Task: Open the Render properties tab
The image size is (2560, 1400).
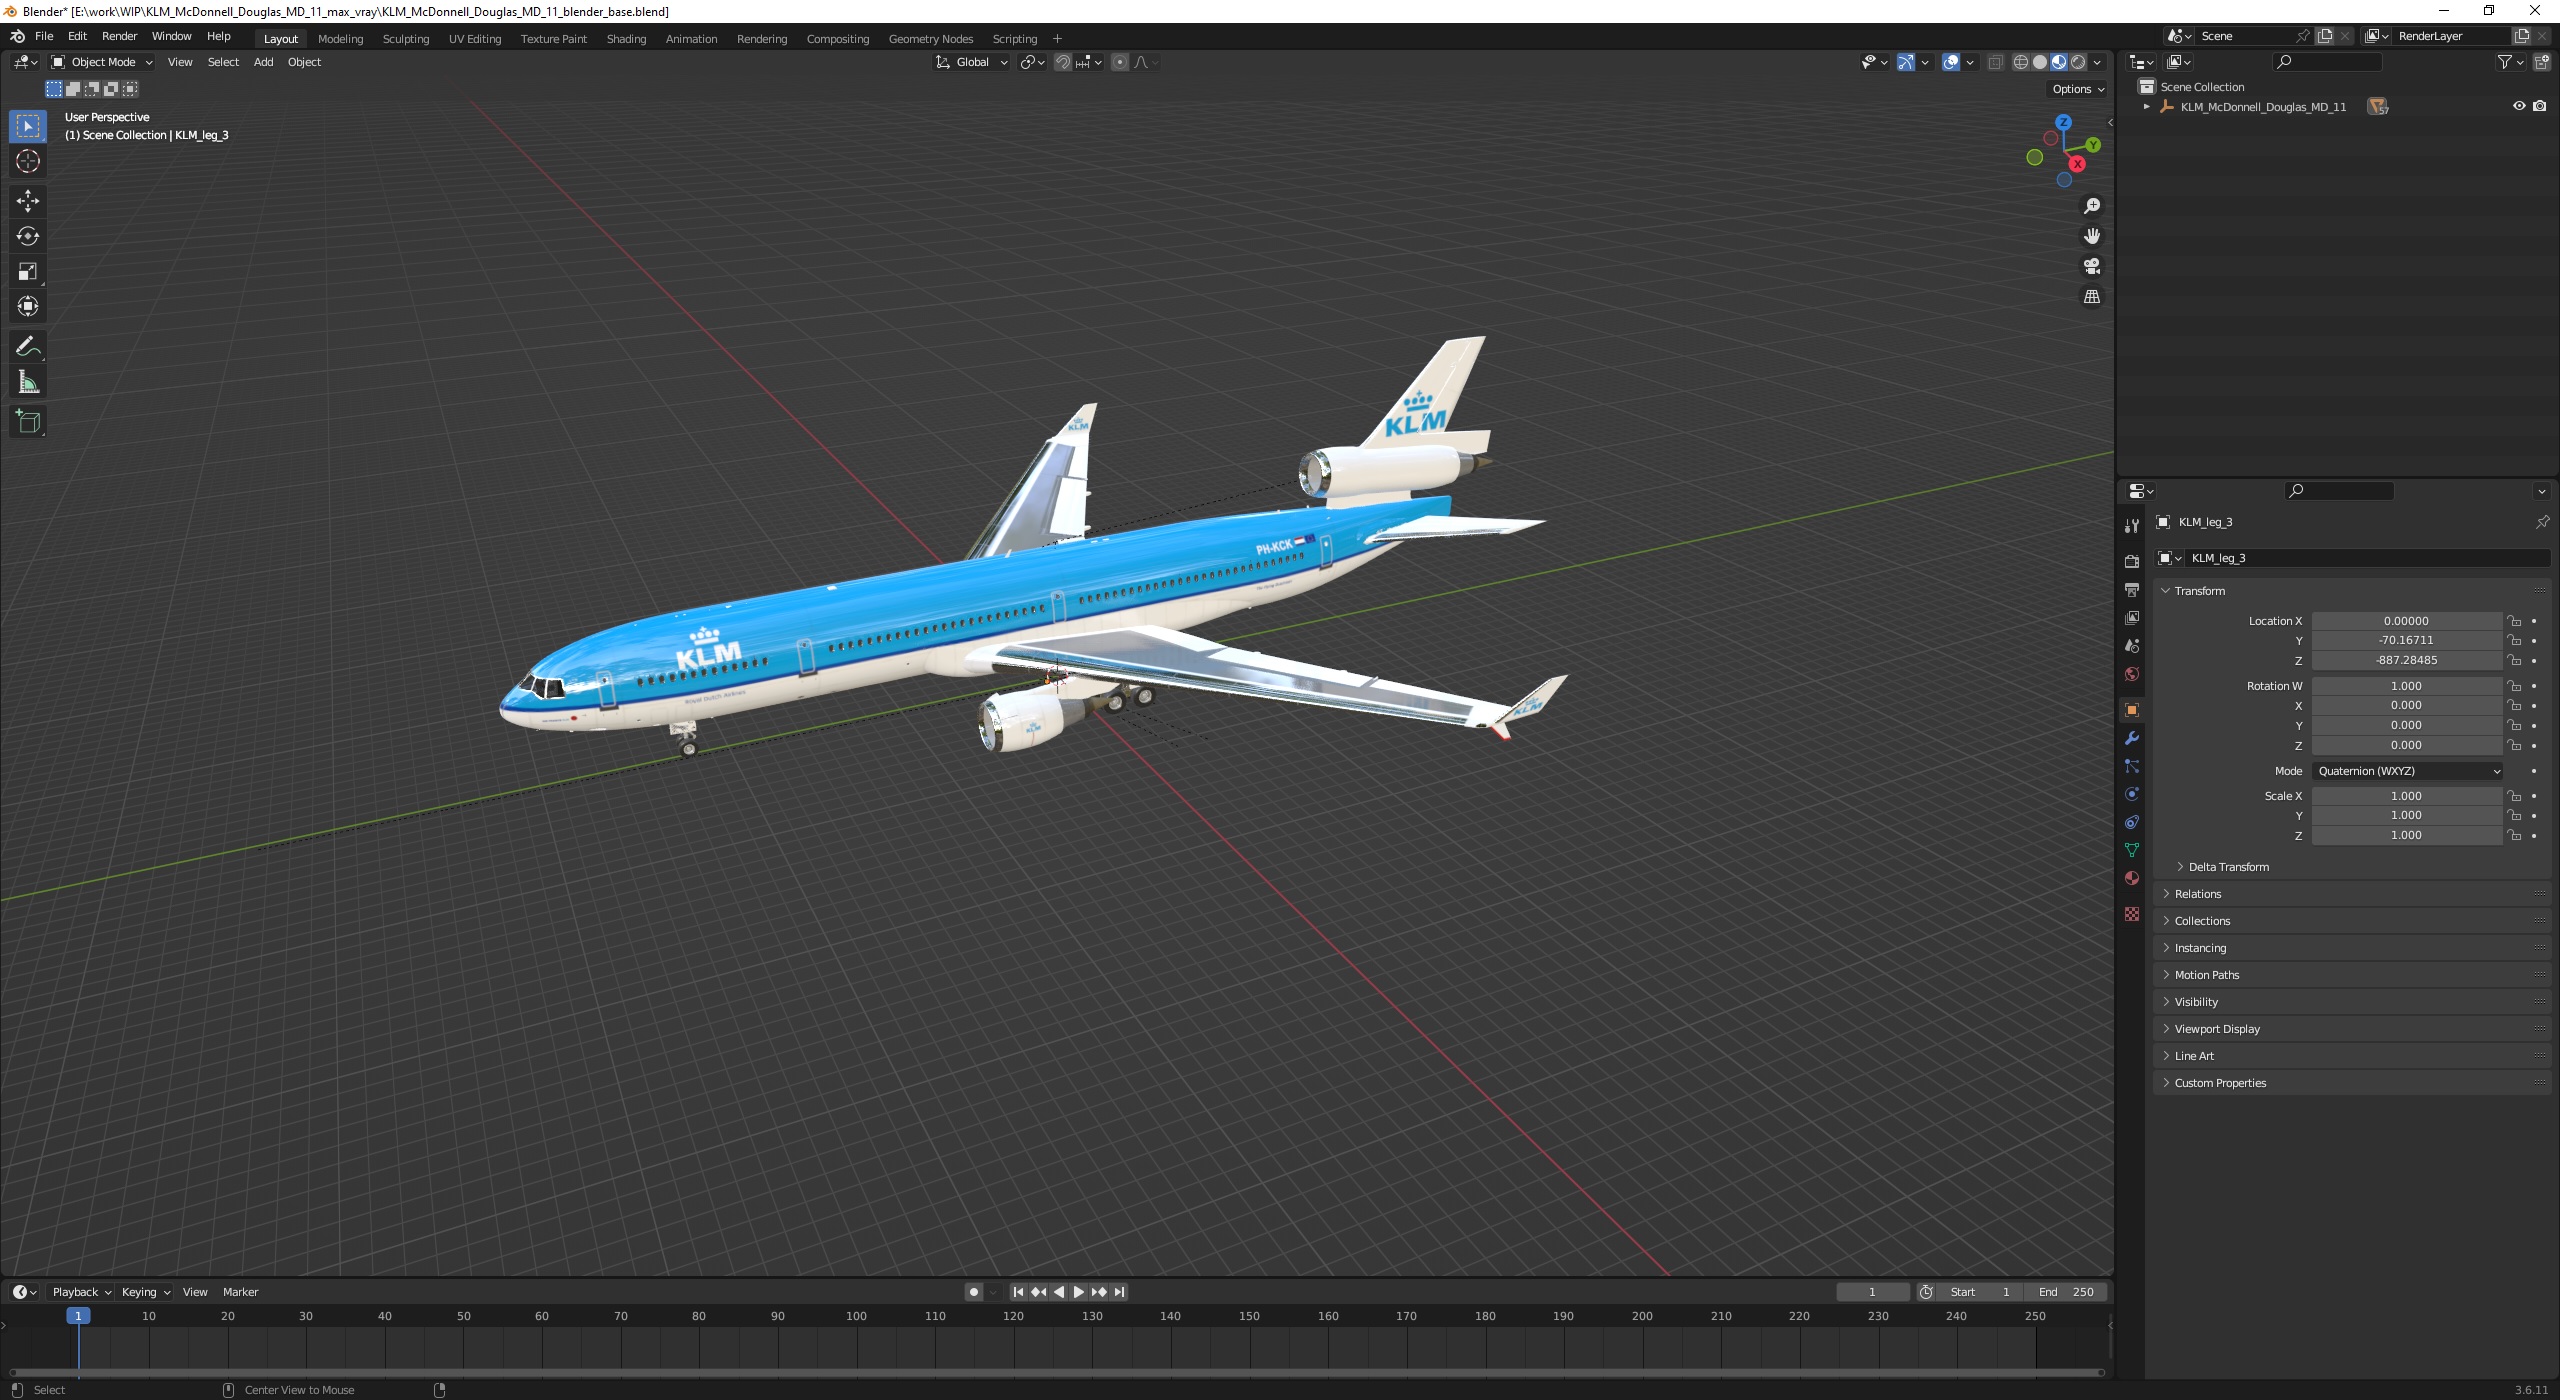Action: 2132,561
